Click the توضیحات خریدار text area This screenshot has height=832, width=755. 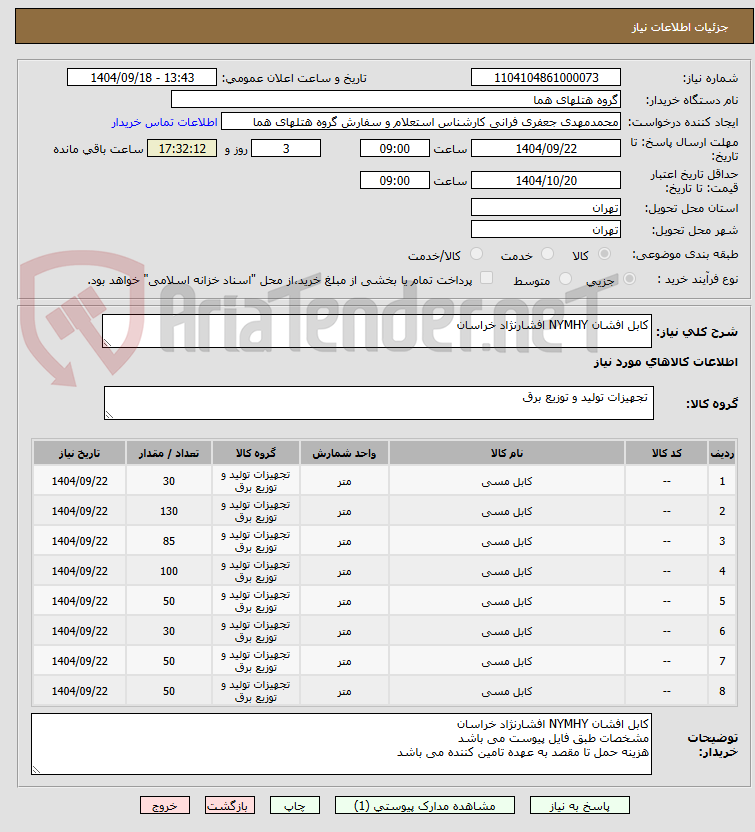coord(341,744)
